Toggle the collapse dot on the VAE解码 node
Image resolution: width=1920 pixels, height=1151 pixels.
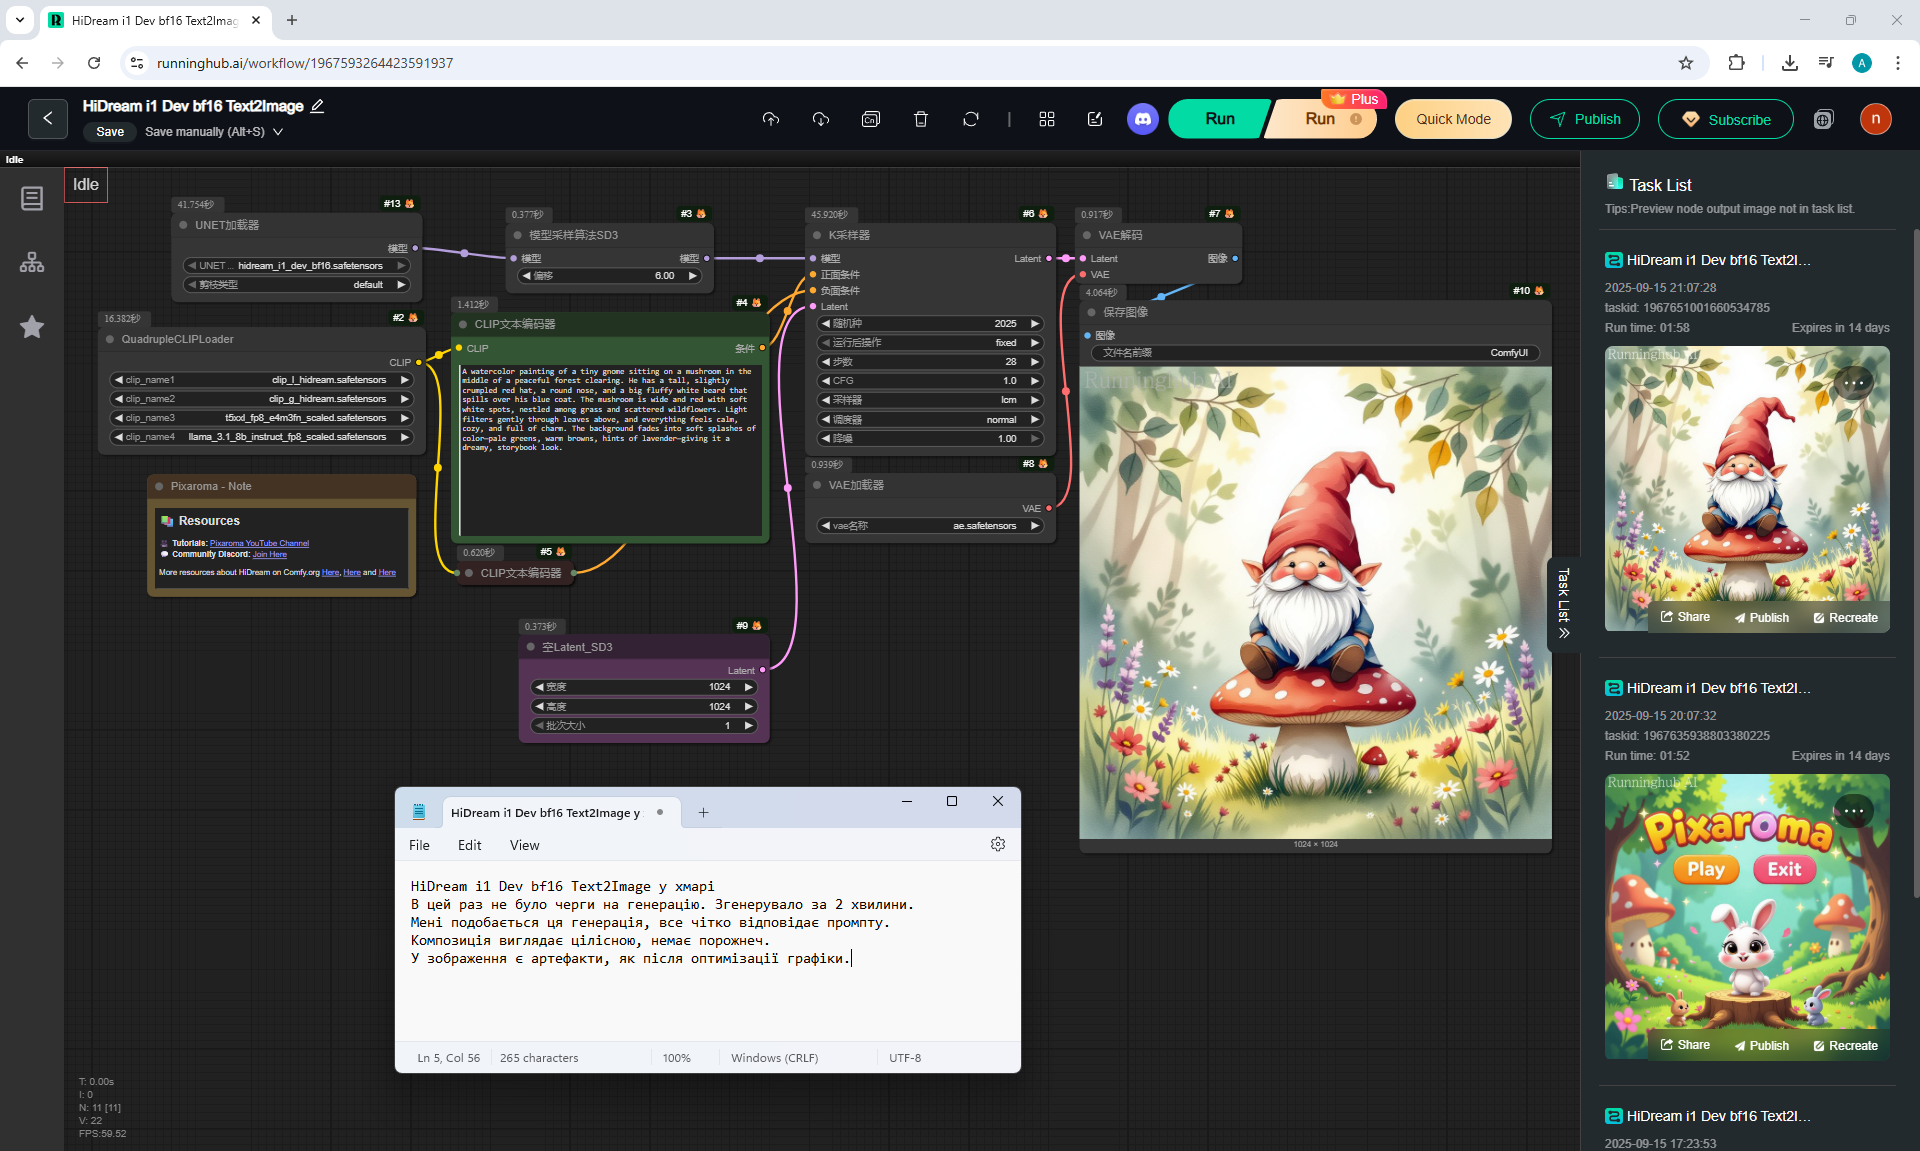pyautogui.click(x=1087, y=235)
